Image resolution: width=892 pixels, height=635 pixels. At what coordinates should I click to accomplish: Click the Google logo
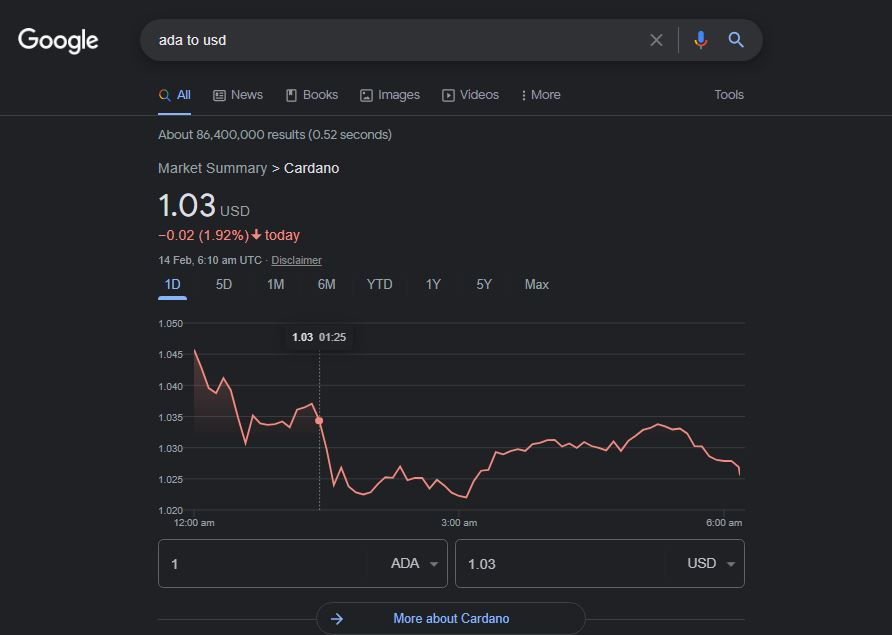tap(58, 40)
